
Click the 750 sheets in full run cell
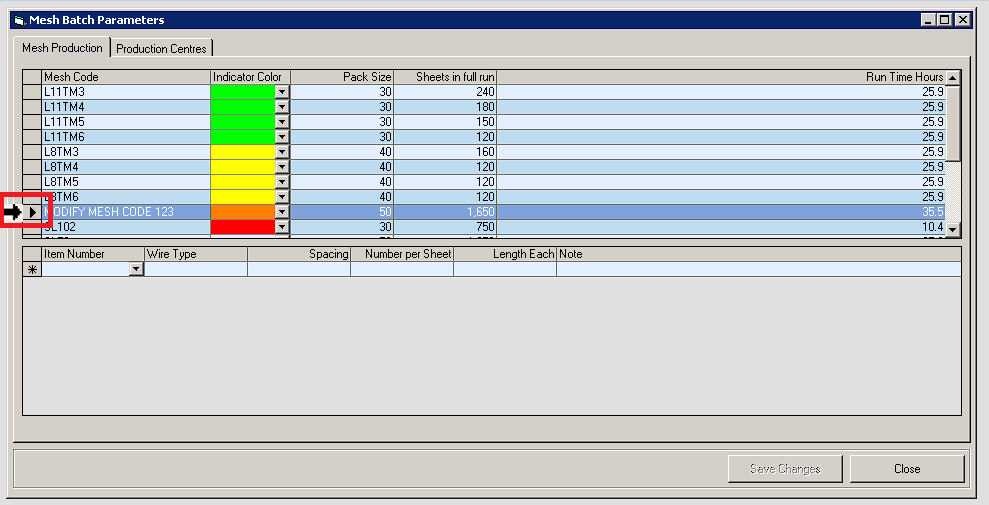tap(445, 227)
